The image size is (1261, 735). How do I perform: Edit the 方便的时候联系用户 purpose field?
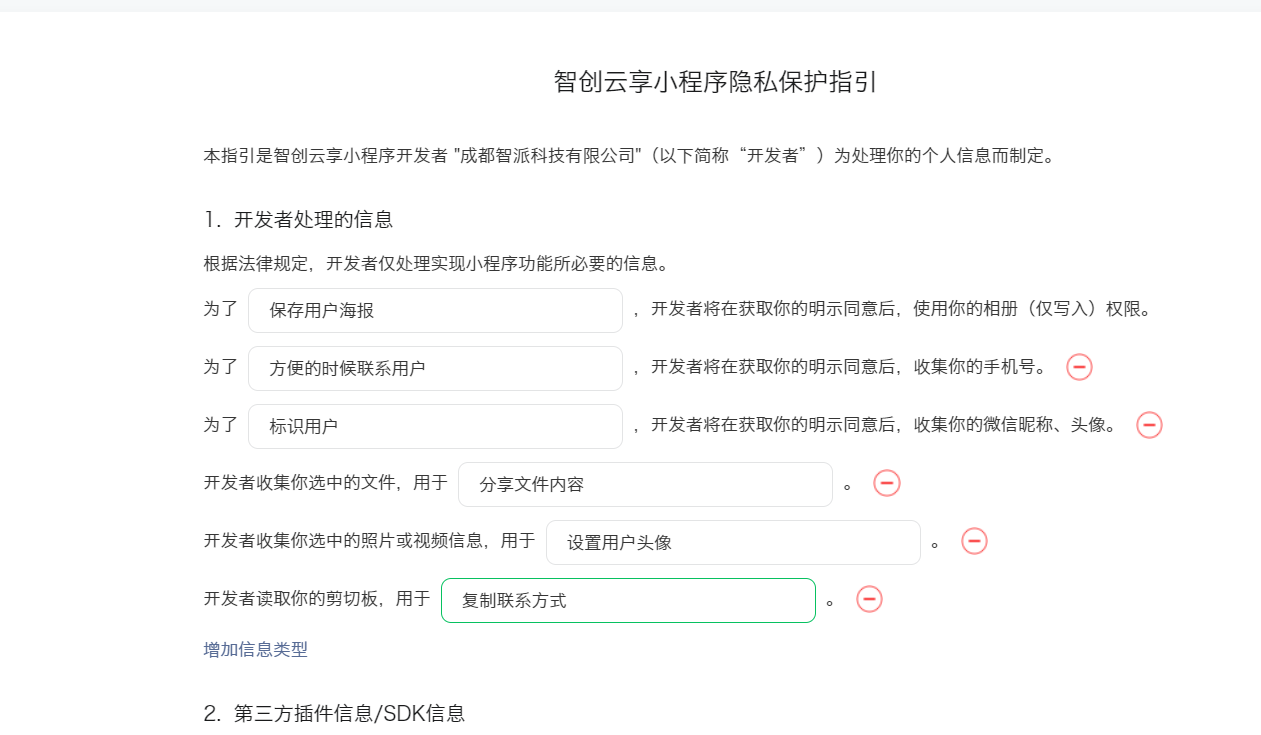[x=435, y=368]
